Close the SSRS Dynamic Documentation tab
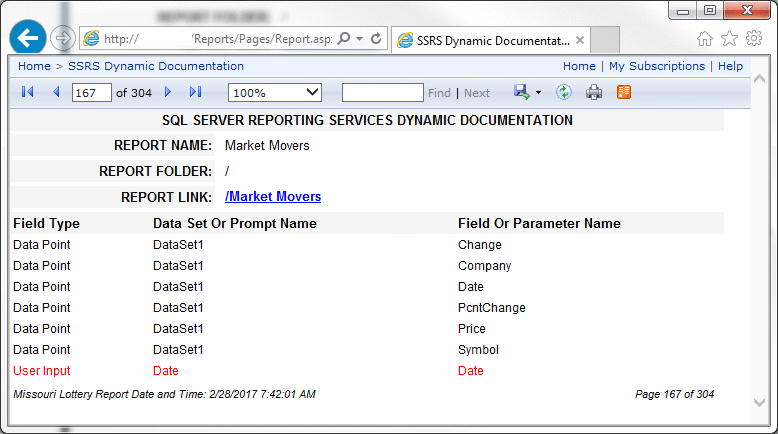 (x=580, y=40)
